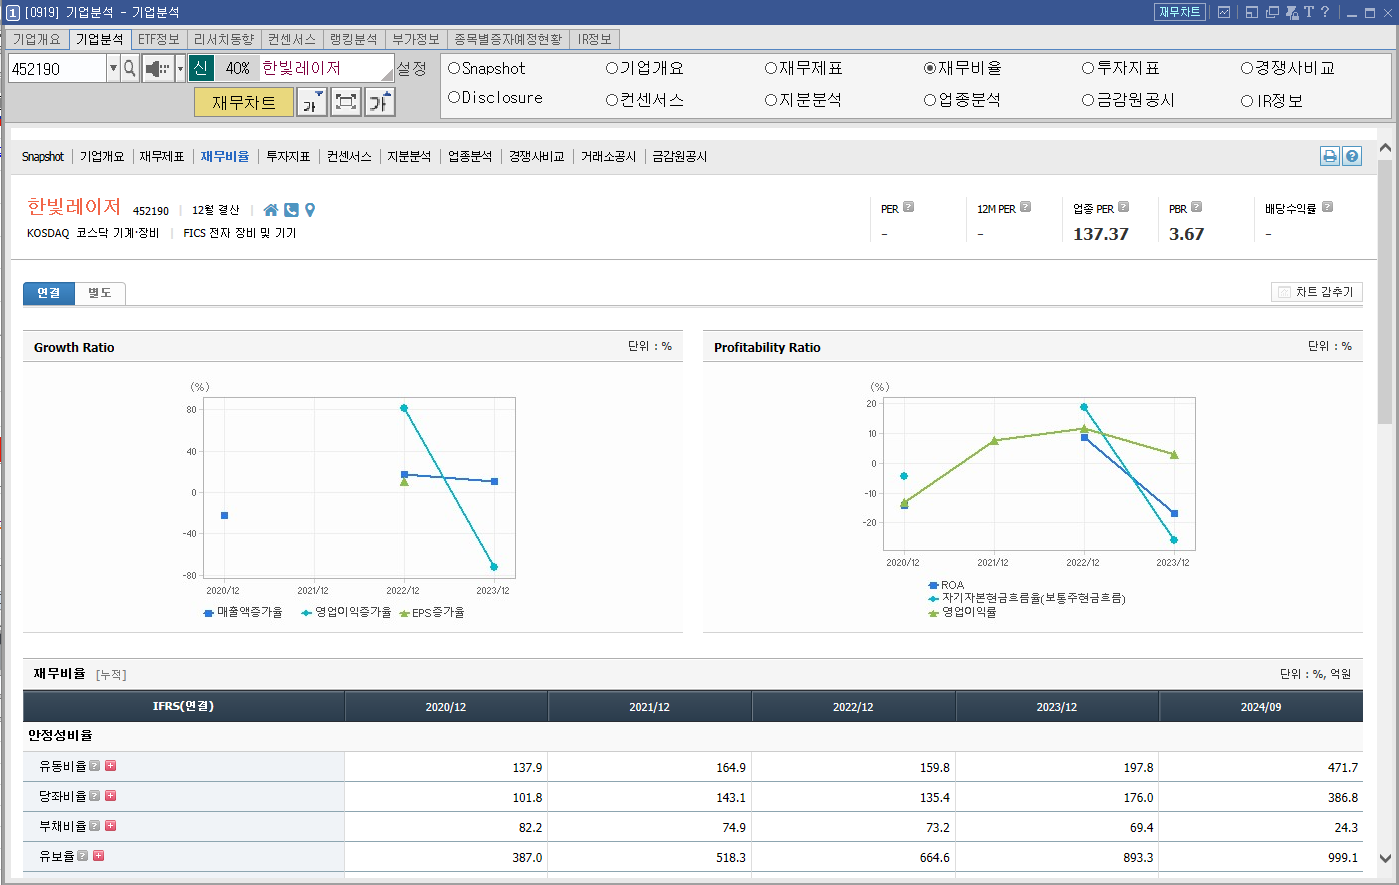Open the 랭킹분석 tab
Viewport: 1399px width, 885px height.
coord(354,39)
